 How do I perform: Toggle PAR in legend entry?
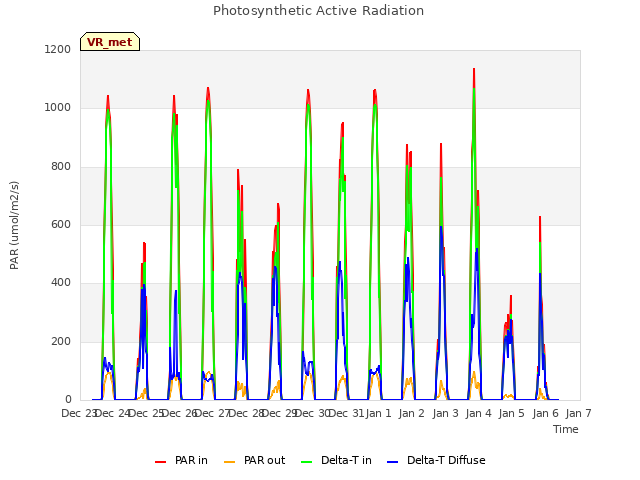(x=181, y=460)
